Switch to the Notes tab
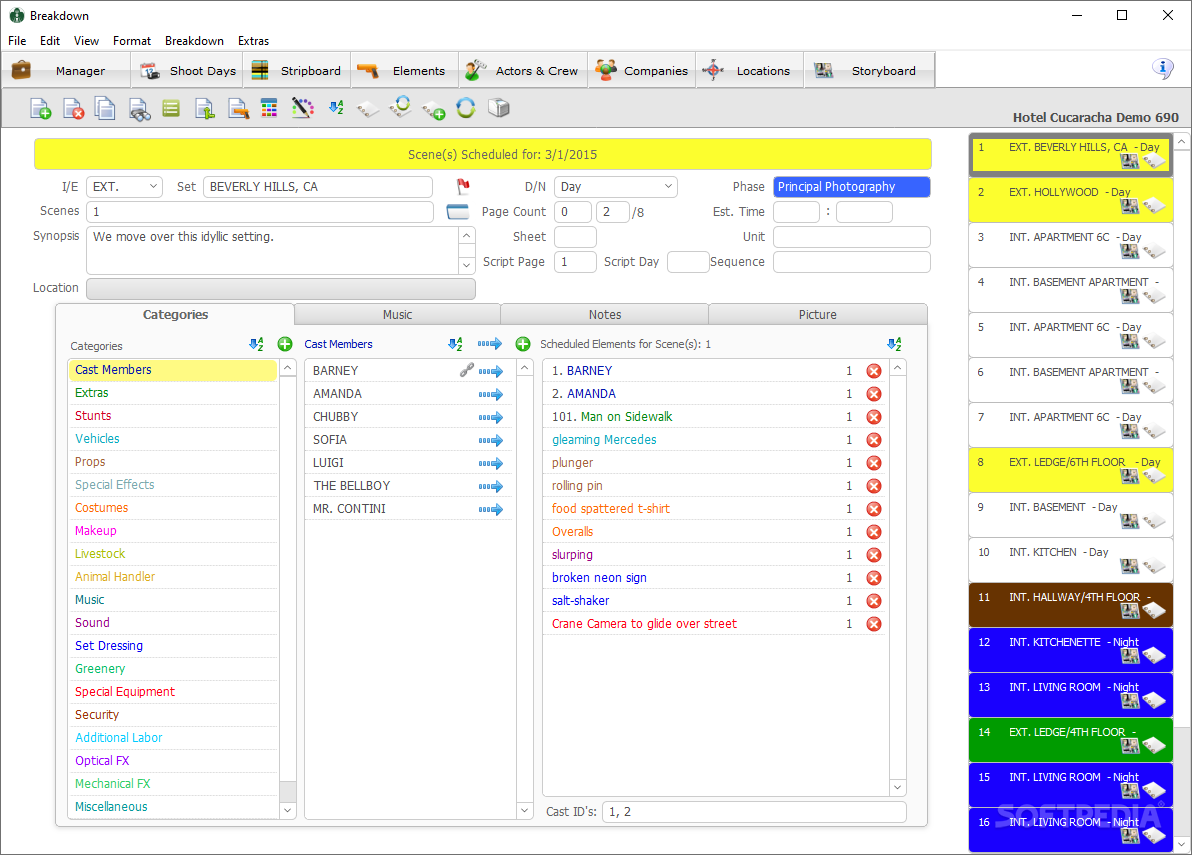 (x=605, y=315)
